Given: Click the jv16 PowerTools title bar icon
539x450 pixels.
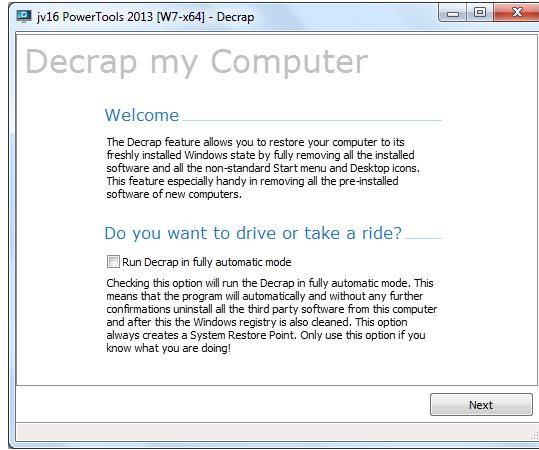Looking at the screenshot, I should 24,17.
